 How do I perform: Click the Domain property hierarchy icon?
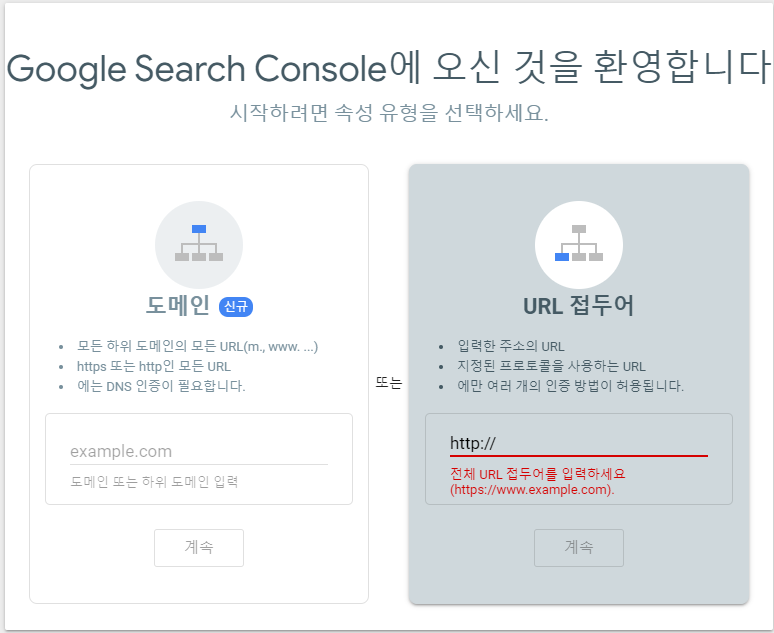199,244
